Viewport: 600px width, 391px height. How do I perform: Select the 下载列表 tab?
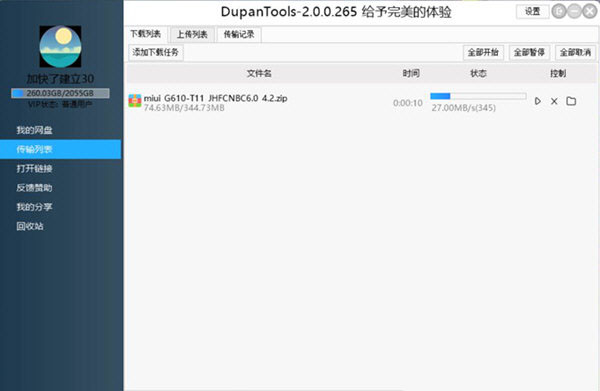pyautogui.click(x=145, y=34)
